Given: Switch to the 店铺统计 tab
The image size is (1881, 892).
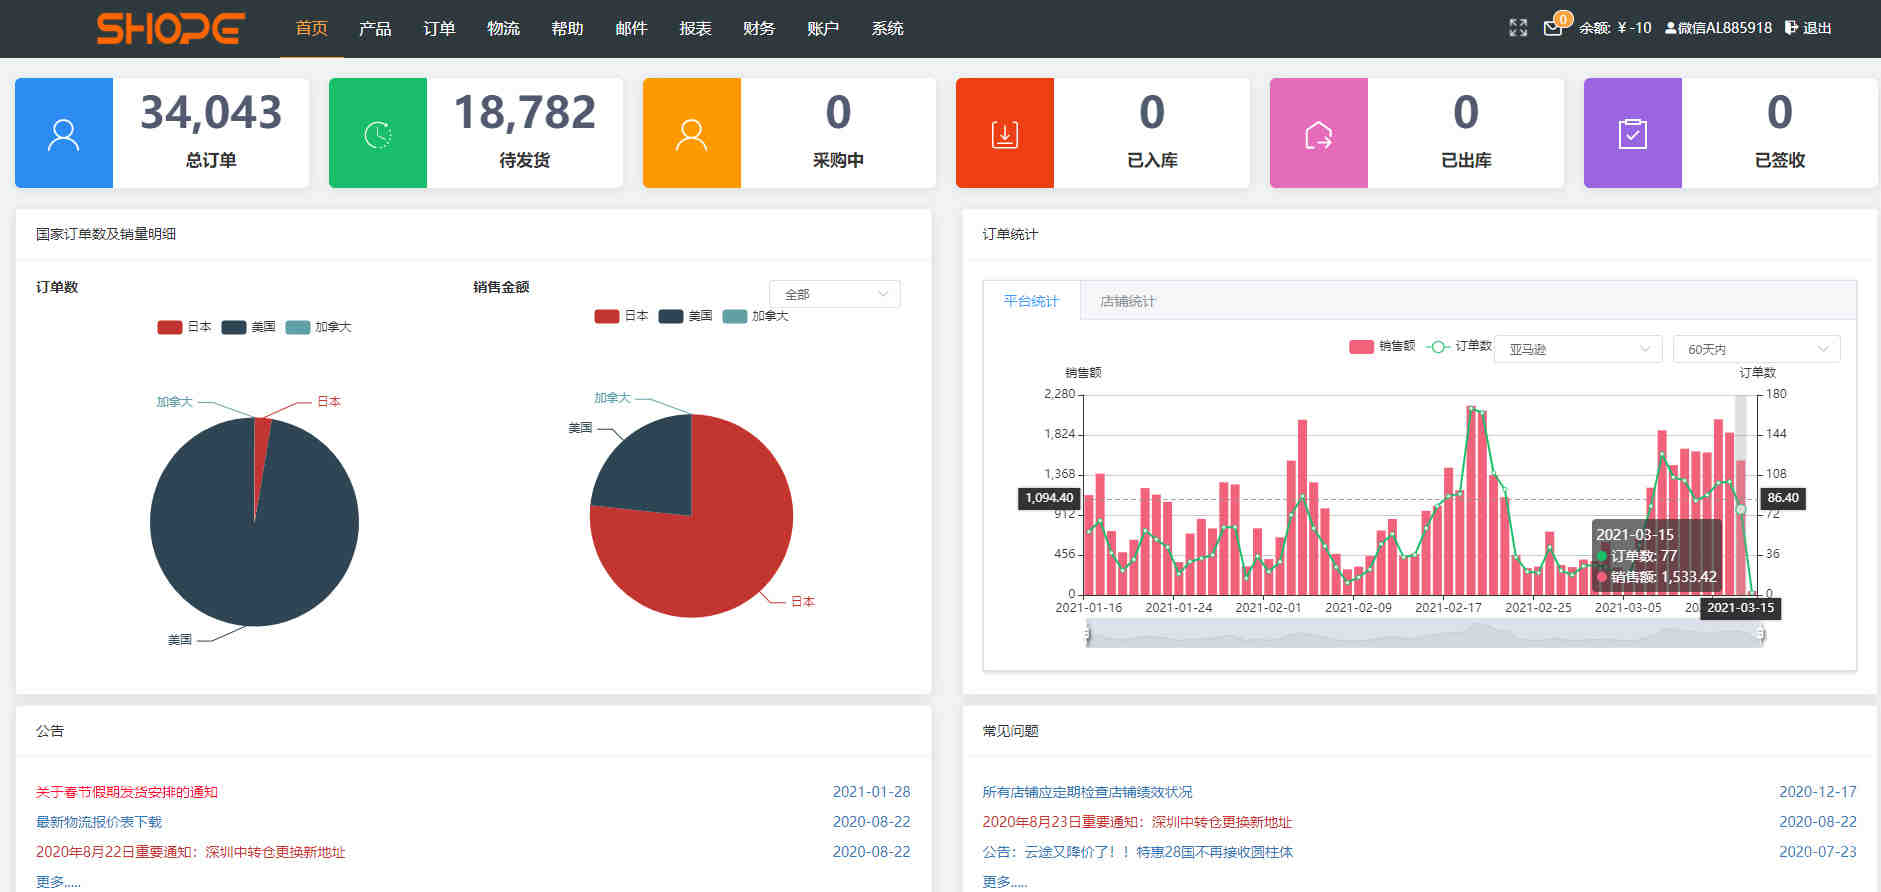Looking at the screenshot, I should (x=1127, y=301).
